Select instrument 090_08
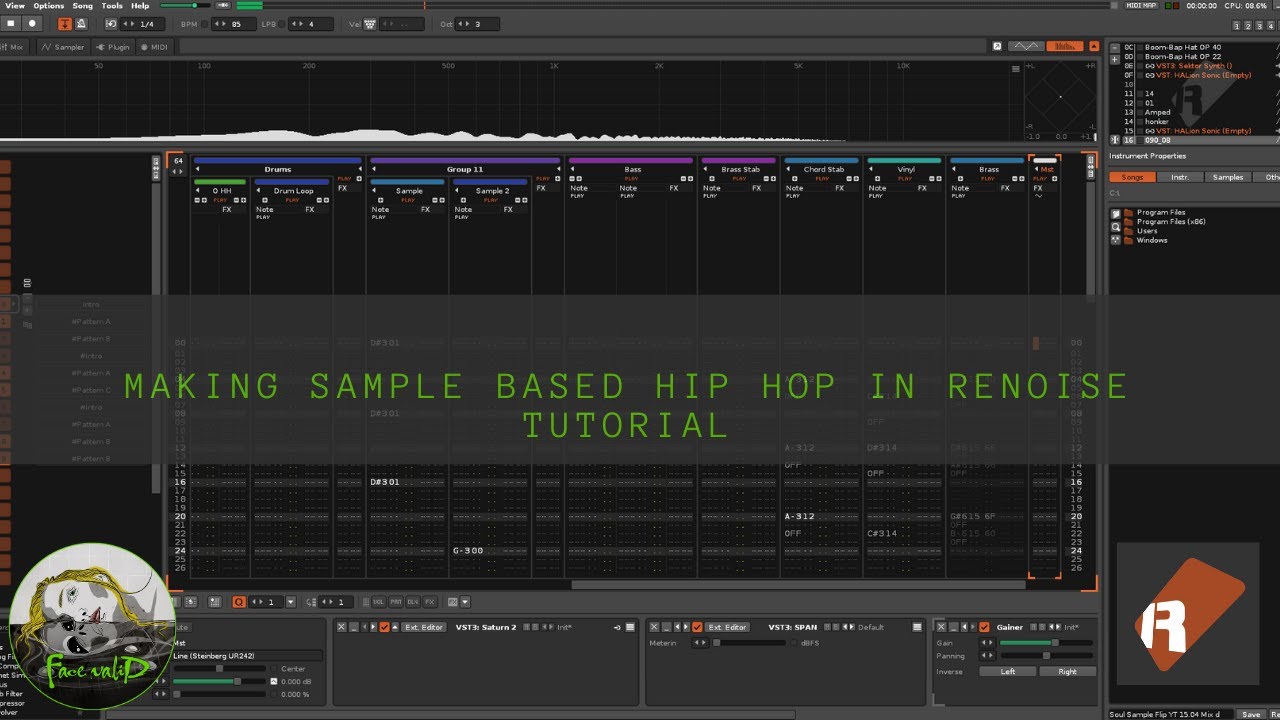1280x720 pixels. click(1159, 141)
